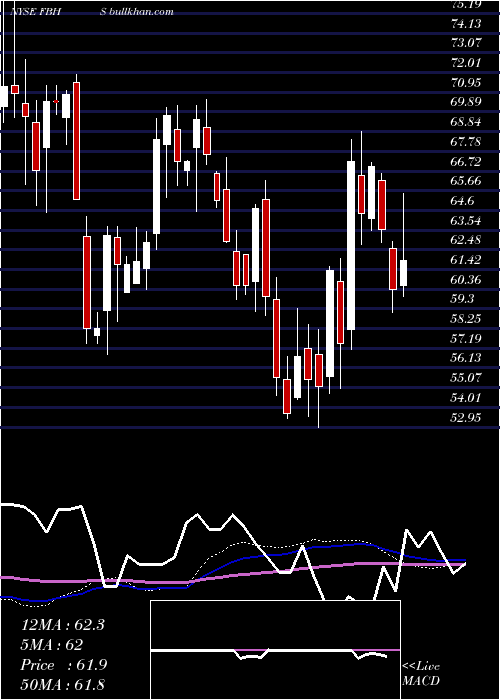
Task: Click the <<Live MACD label
Action: (421, 673)
